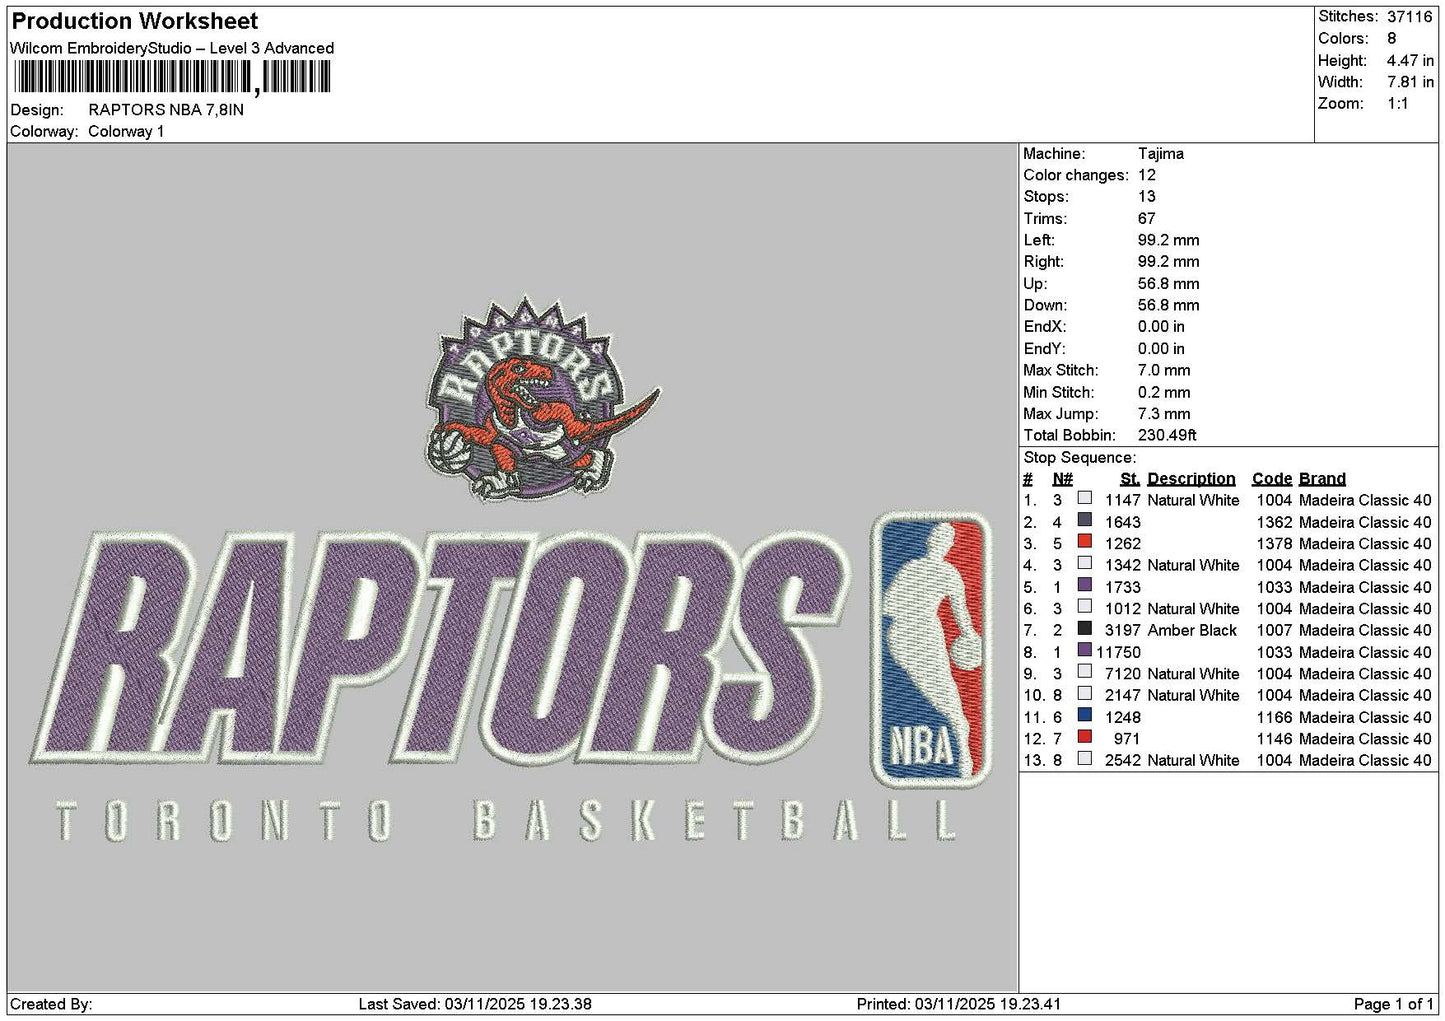Click code 1146 in stop row 12
The height and width of the screenshot is (1021, 1445).
pos(1275,739)
